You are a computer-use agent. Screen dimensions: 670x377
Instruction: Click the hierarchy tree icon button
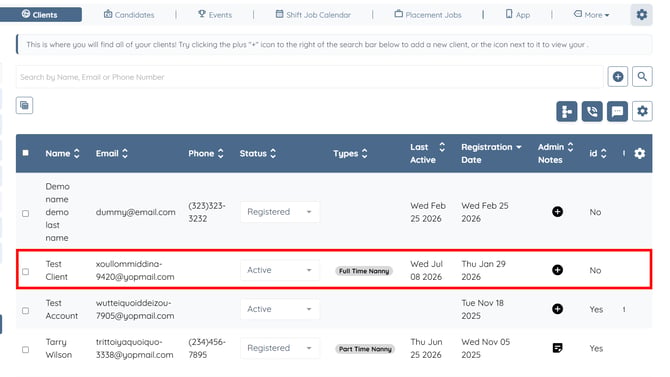coord(567,112)
